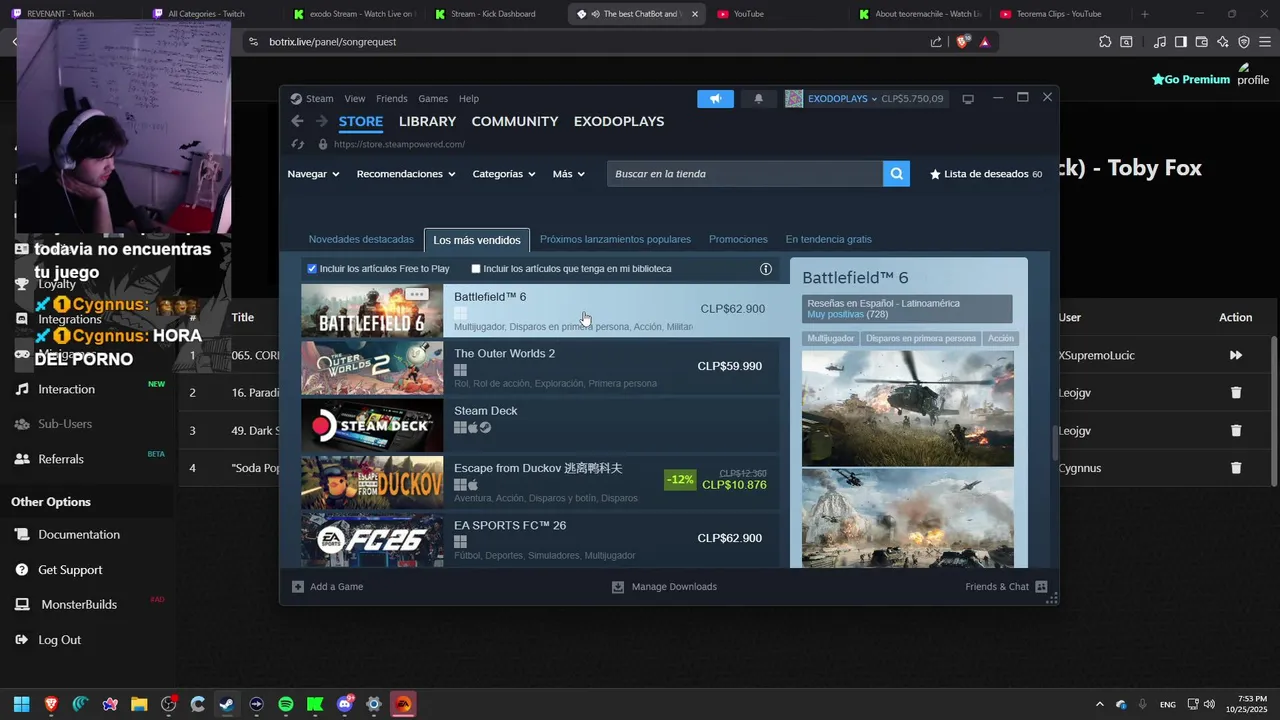
Task: Open the info icon beside library filter
Action: pos(766,269)
